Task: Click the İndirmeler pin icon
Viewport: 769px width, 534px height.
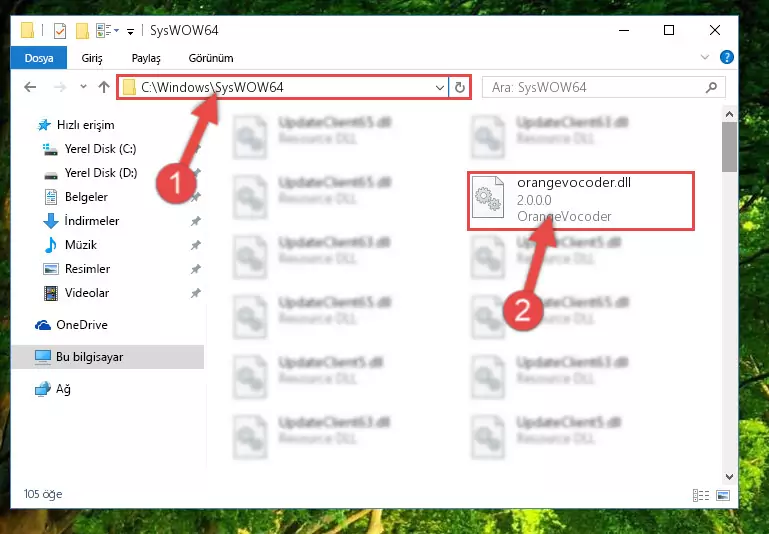Action: pos(196,221)
